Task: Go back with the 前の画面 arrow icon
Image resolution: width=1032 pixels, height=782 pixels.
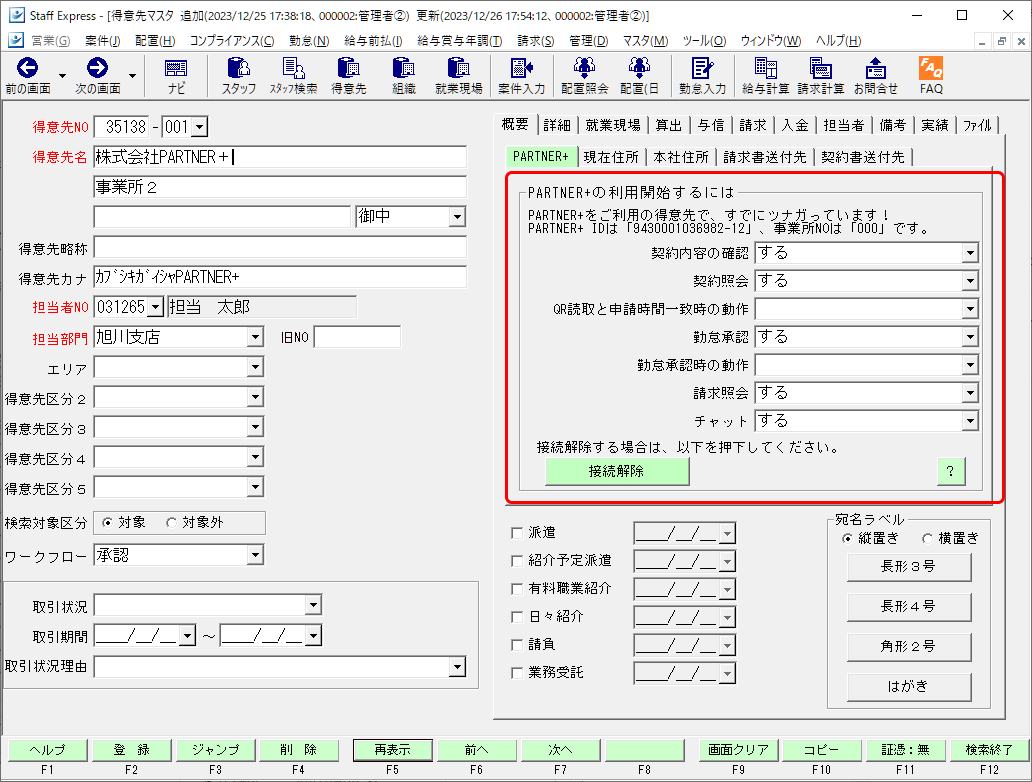Action: [28, 68]
